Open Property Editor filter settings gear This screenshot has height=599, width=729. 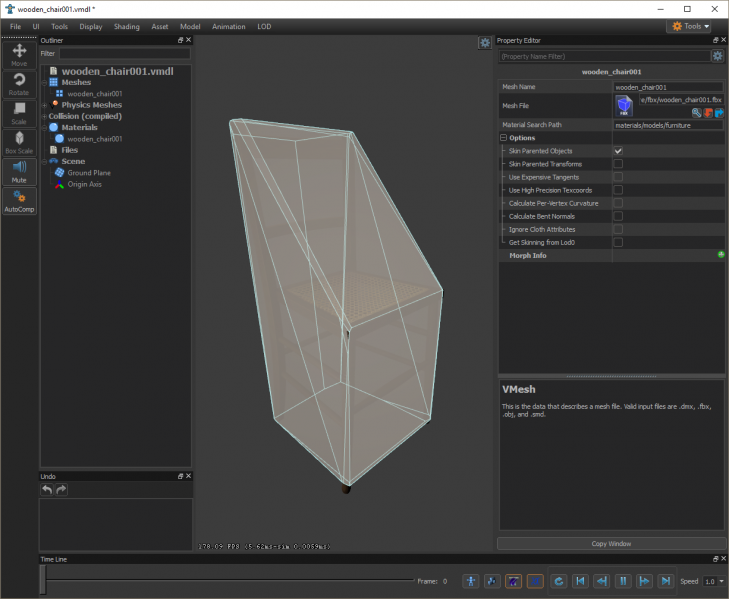[717, 56]
